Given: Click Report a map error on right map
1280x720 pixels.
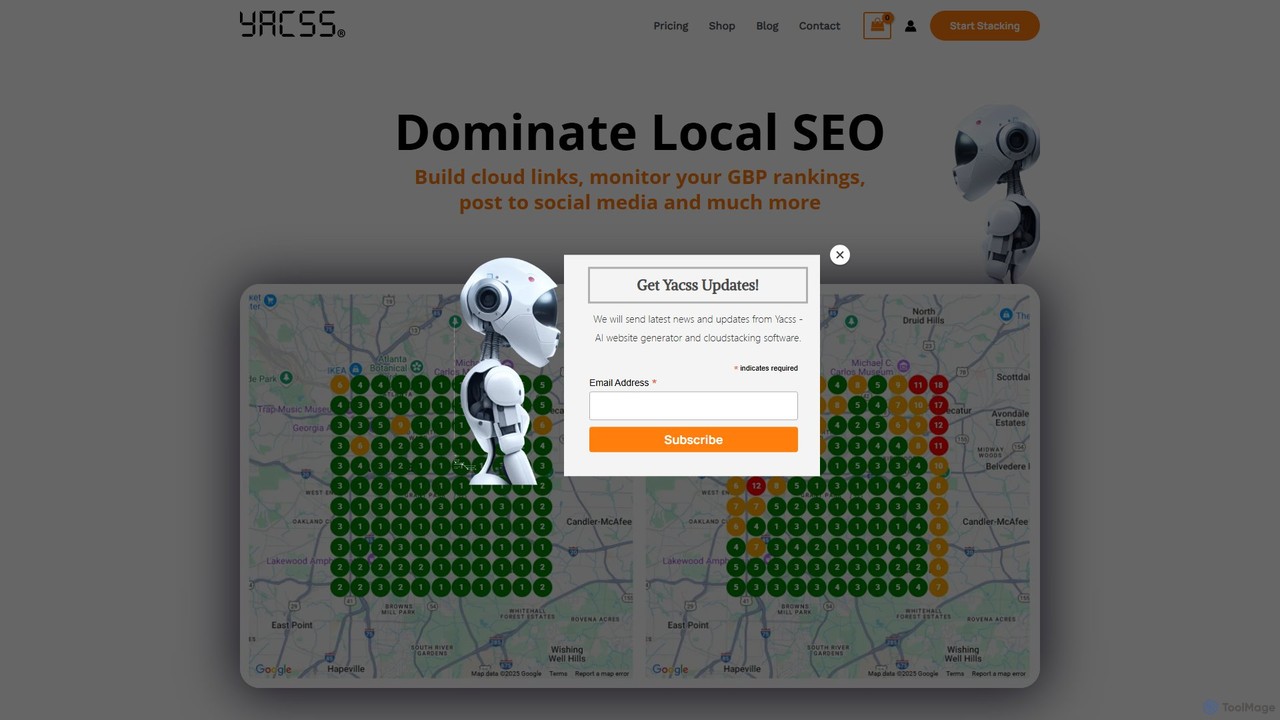Looking at the screenshot, I should (998, 674).
